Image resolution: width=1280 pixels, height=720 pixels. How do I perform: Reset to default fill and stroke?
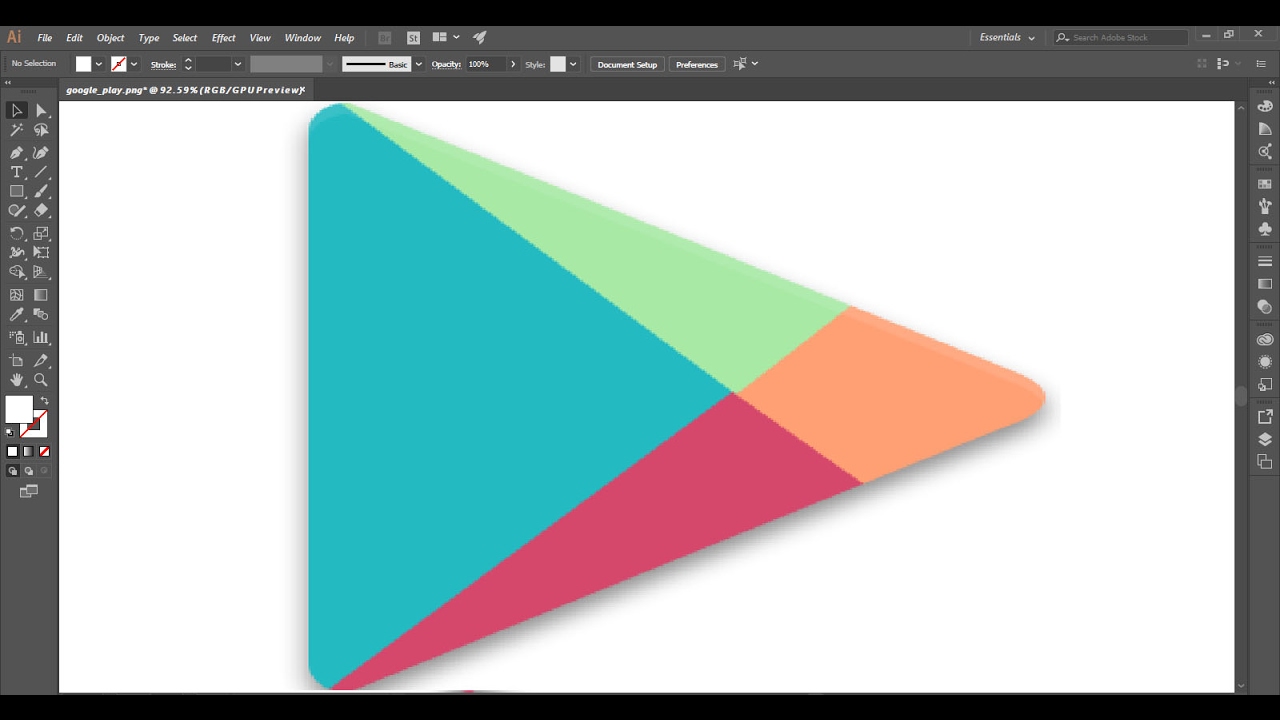(x=11, y=432)
